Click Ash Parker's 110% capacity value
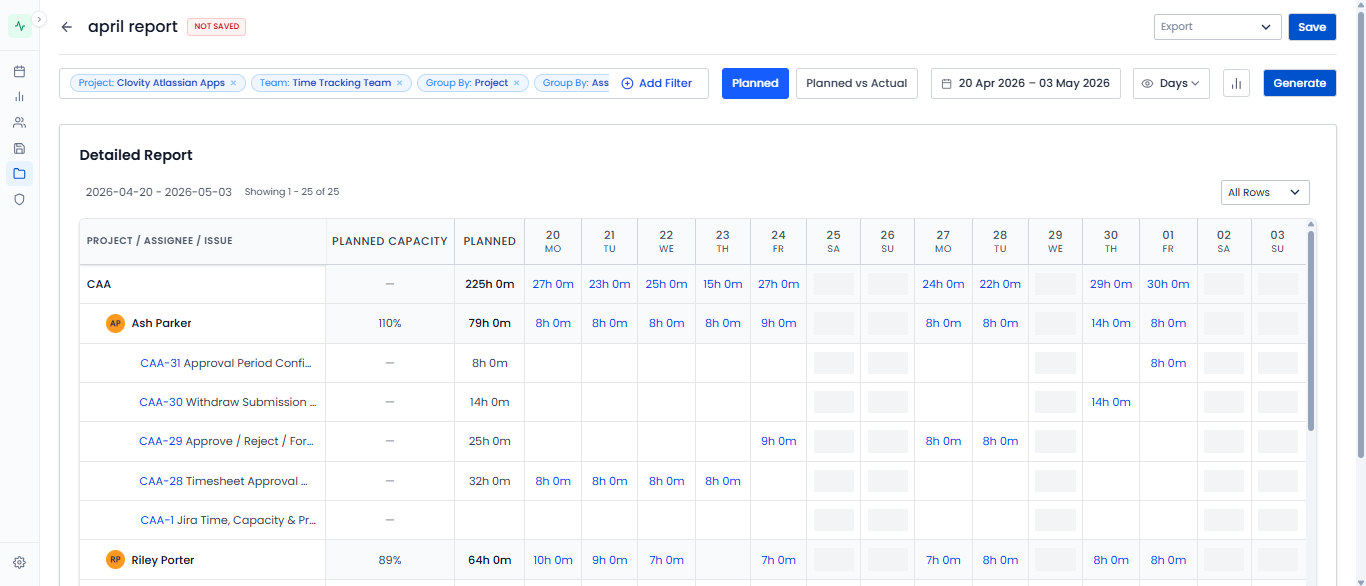 click(x=390, y=323)
